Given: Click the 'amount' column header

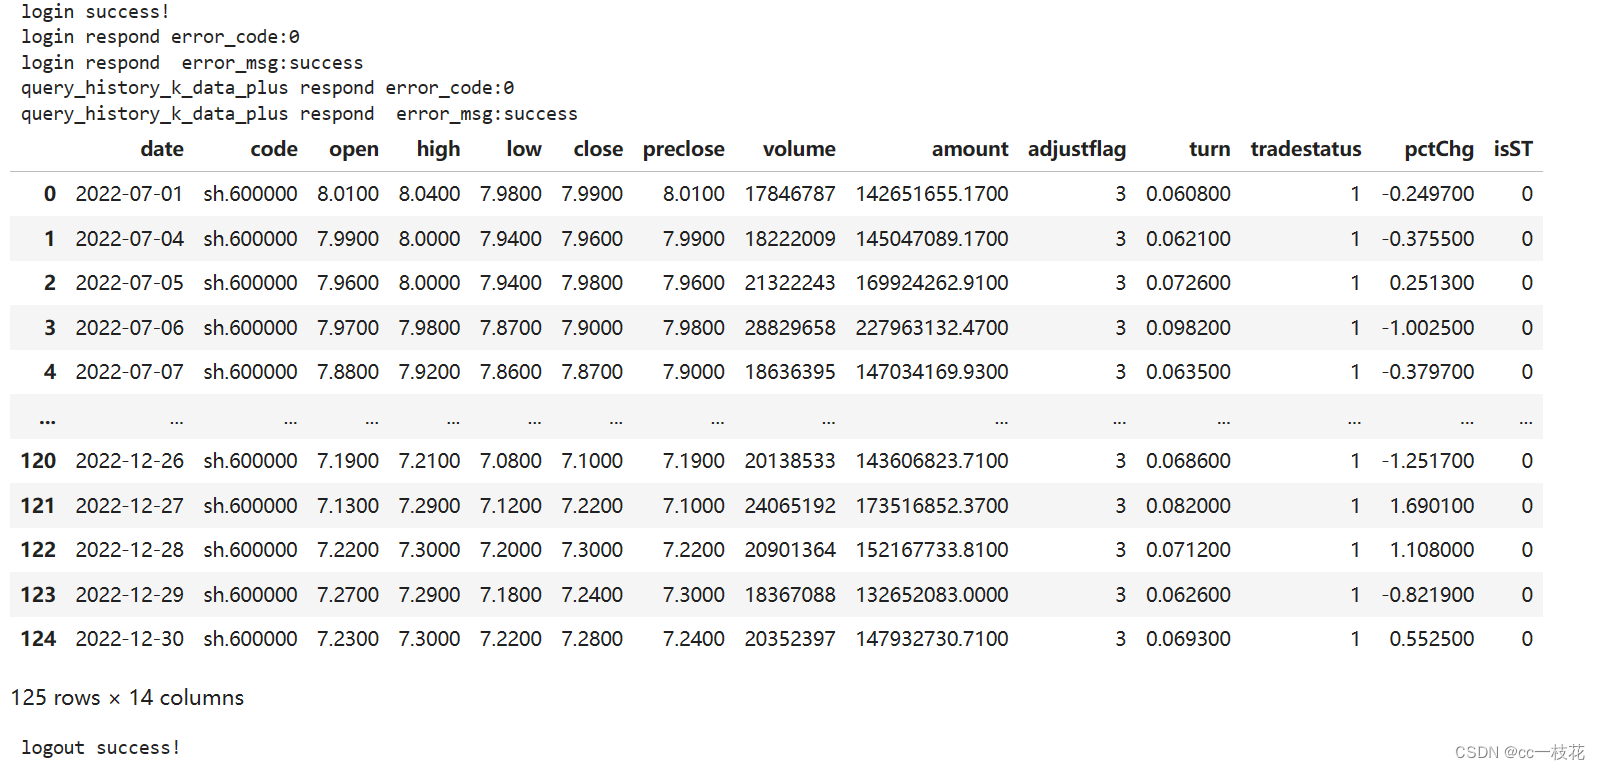Looking at the screenshot, I should (x=970, y=149).
